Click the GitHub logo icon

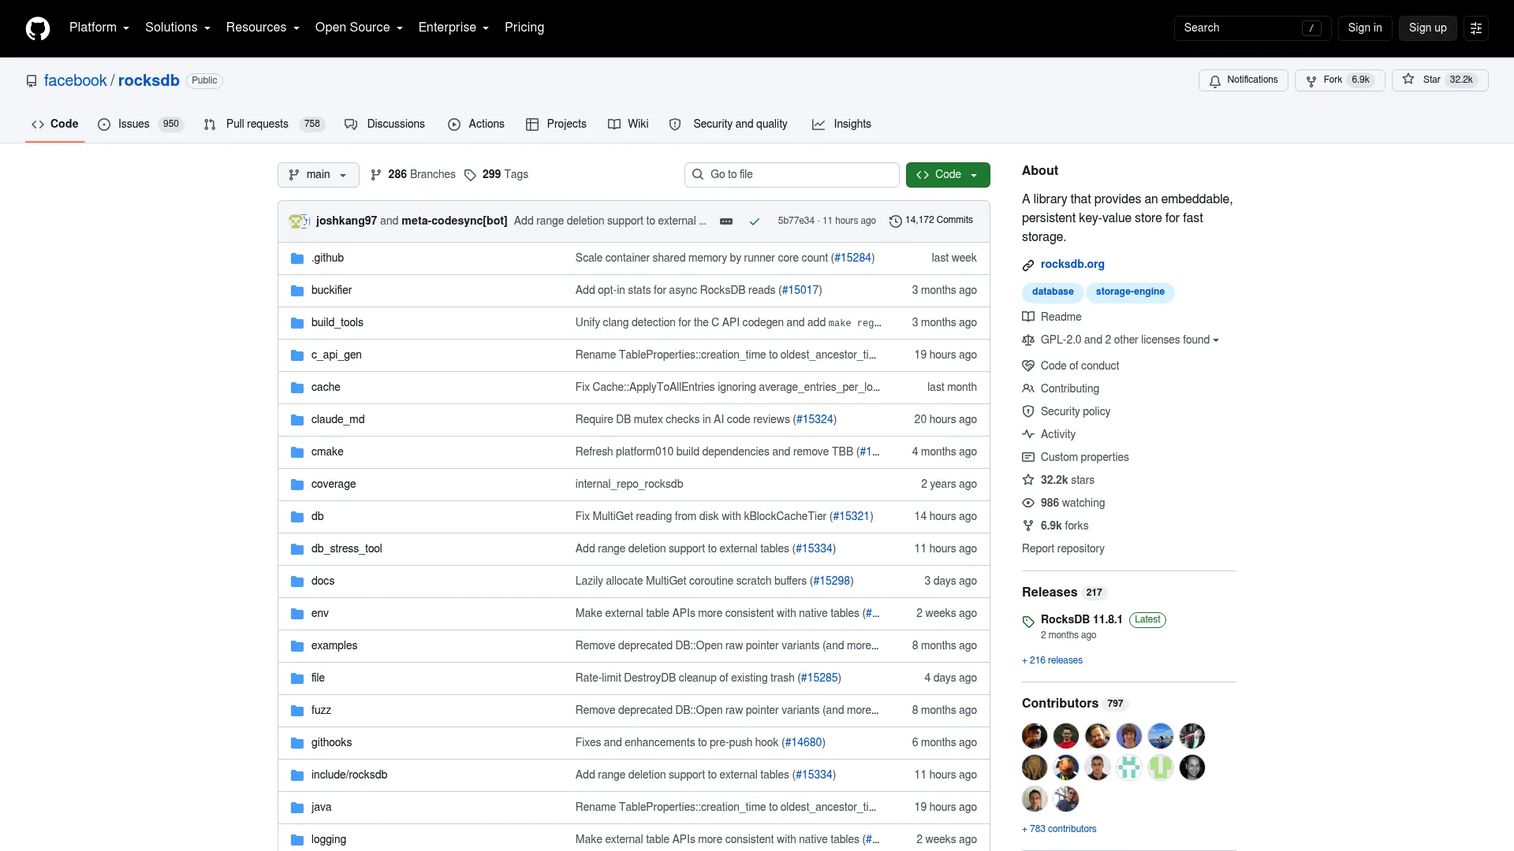38,28
